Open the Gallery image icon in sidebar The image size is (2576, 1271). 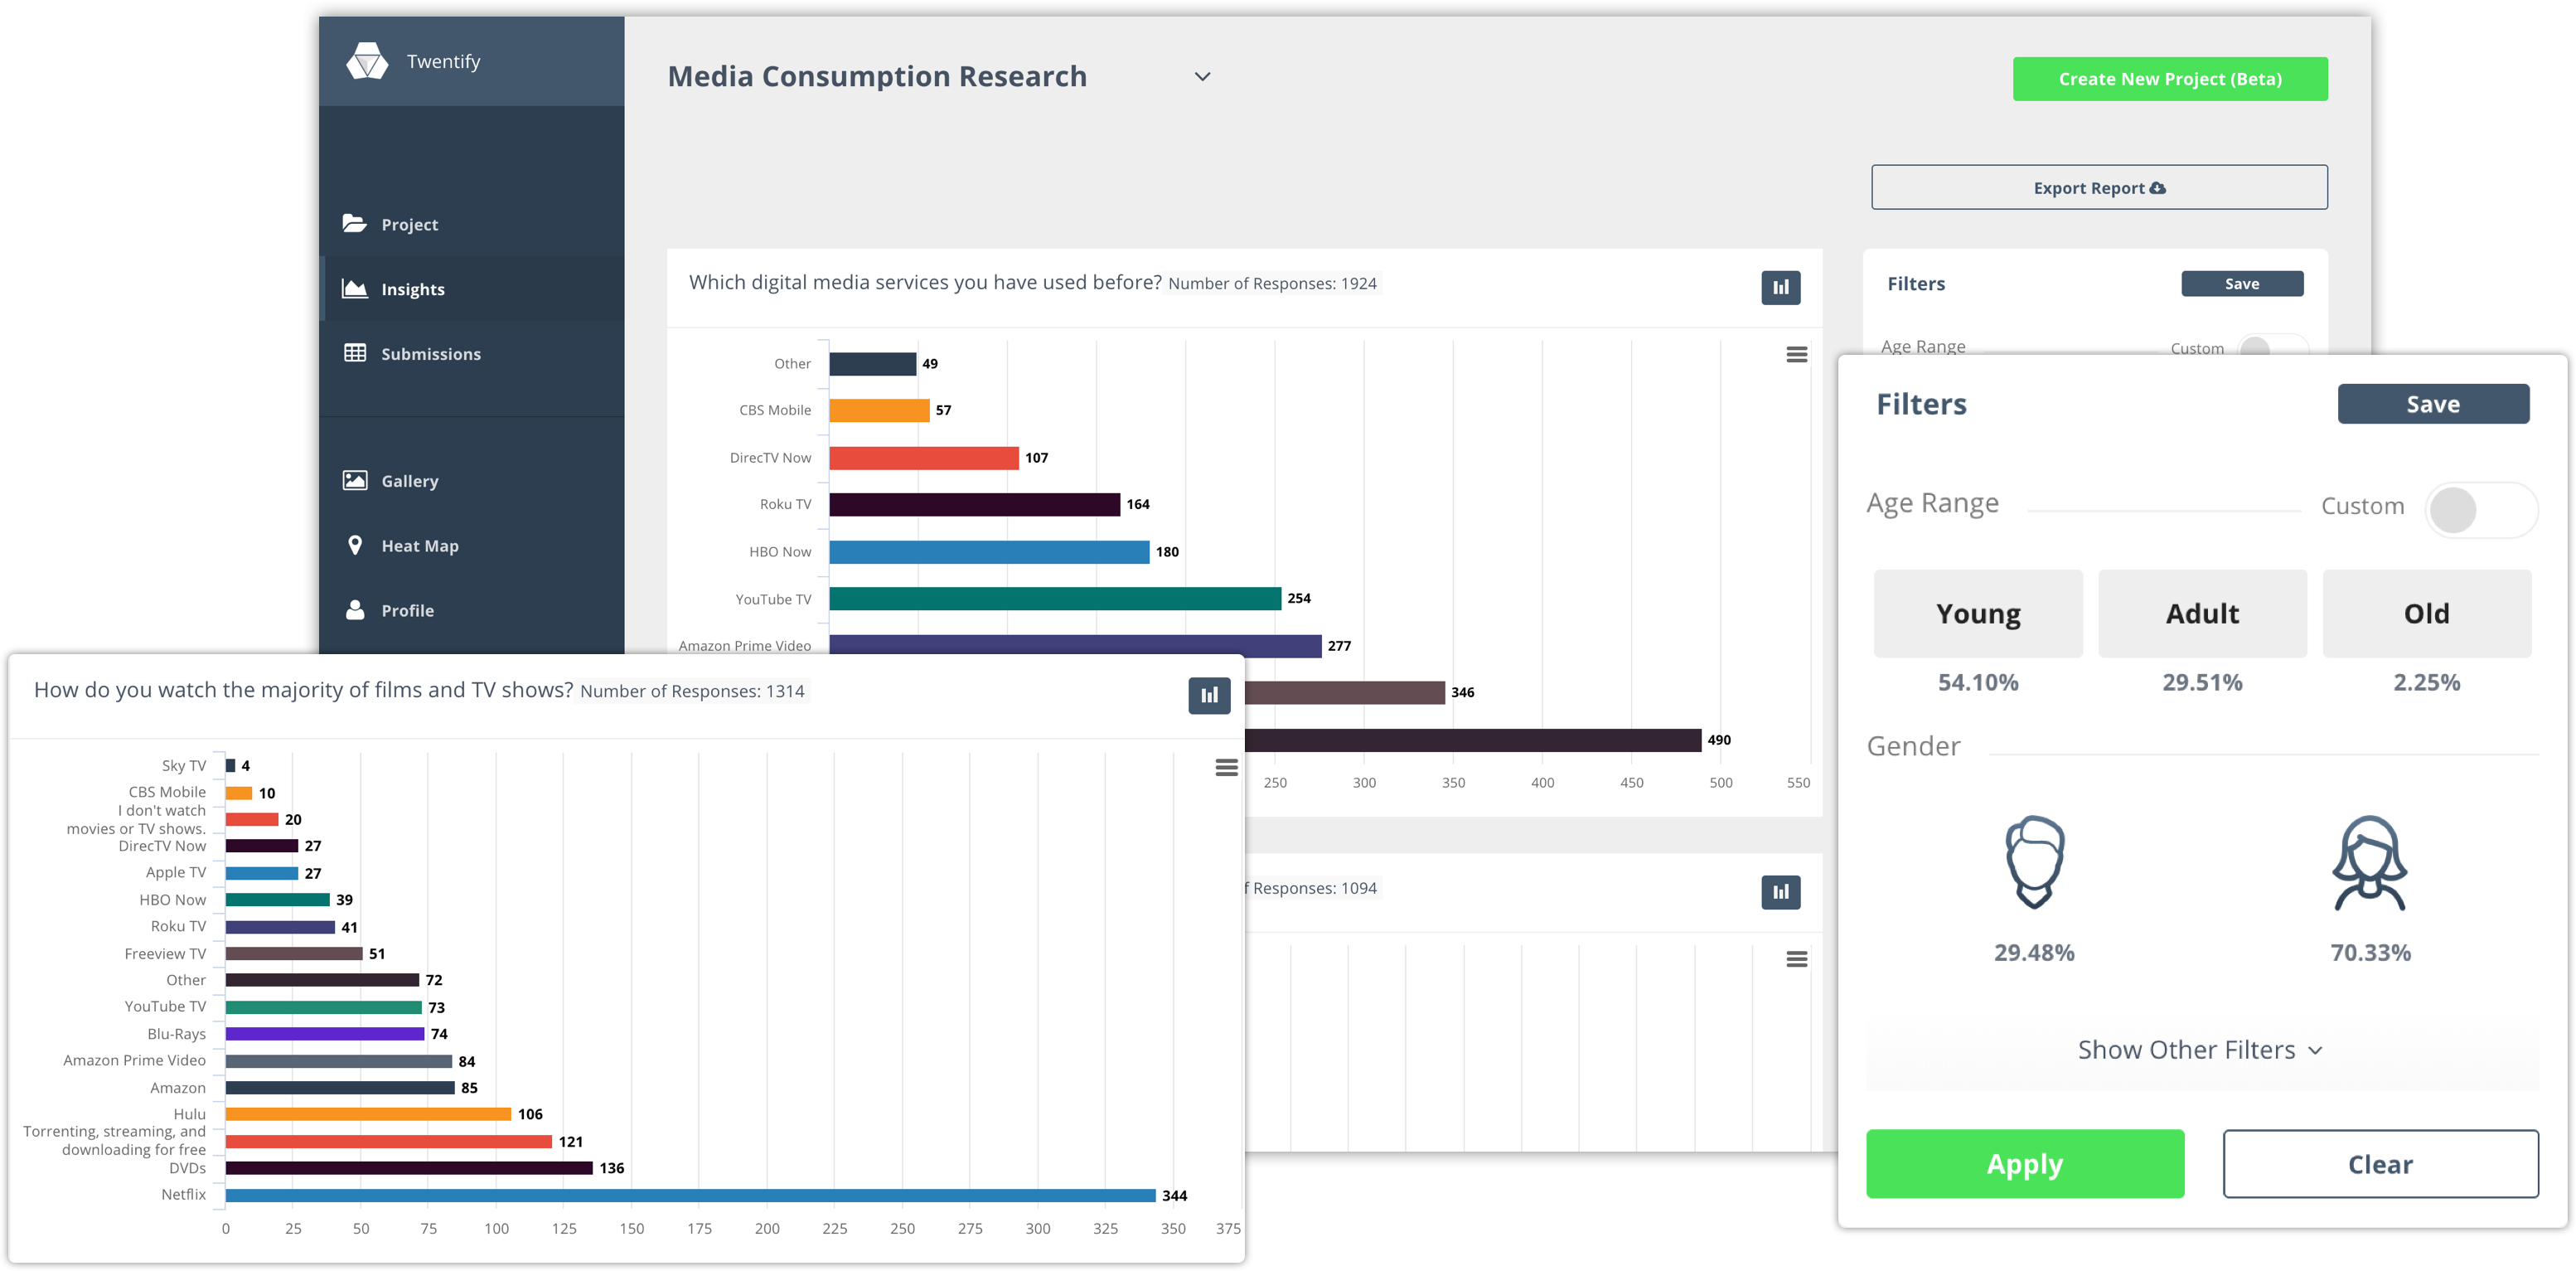coord(354,480)
